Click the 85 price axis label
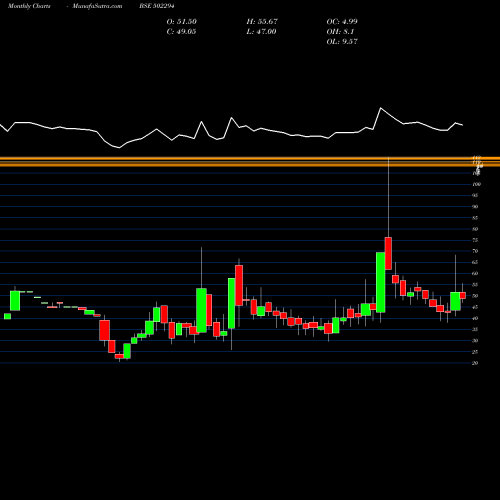Screen dimensions: 500x500 (x=475, y=218)
